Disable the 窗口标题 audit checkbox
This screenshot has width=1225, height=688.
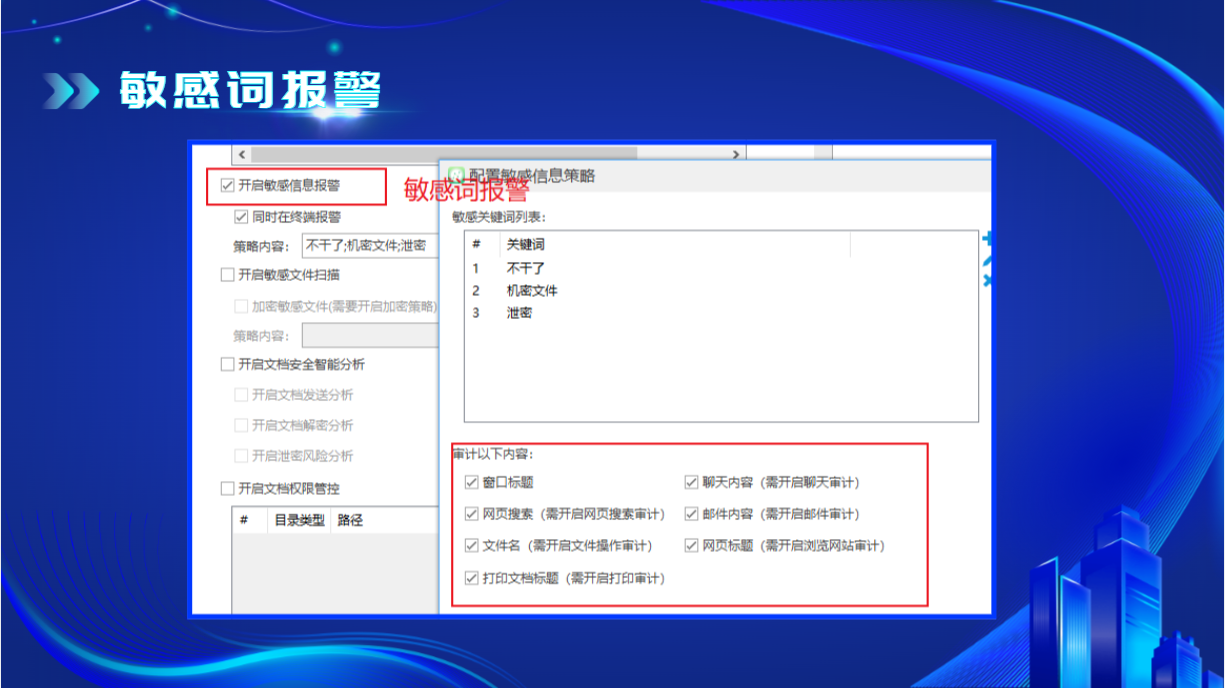472,482
